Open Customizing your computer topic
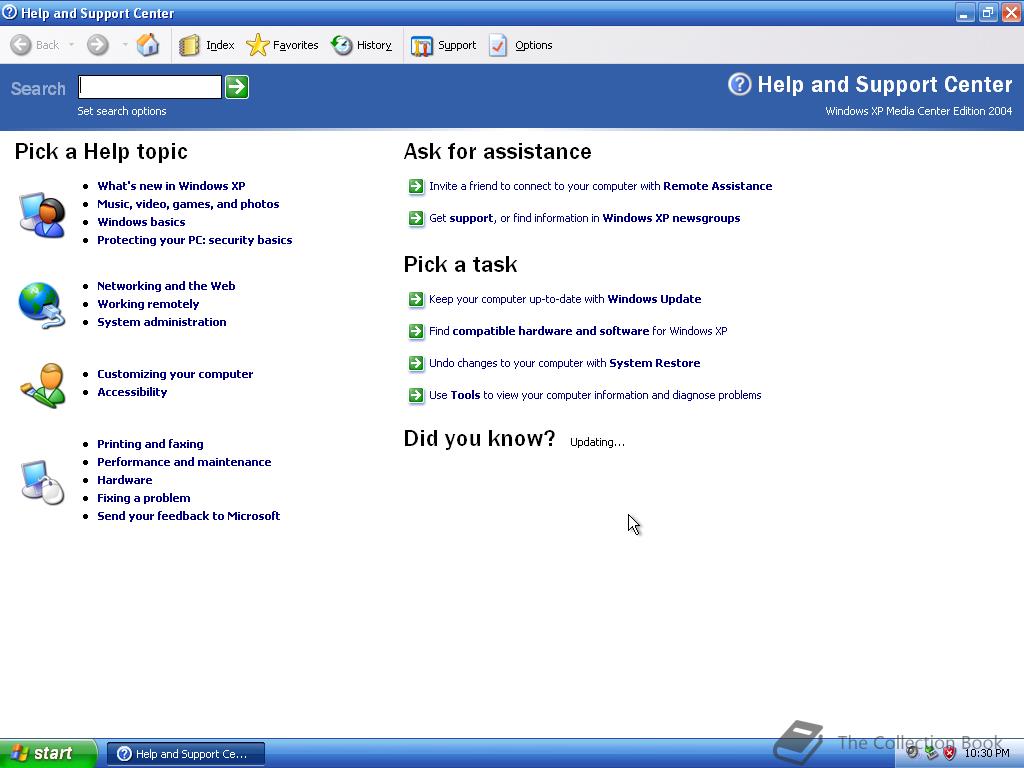This screenshot has height=768, width=1024. pos(175,374)
